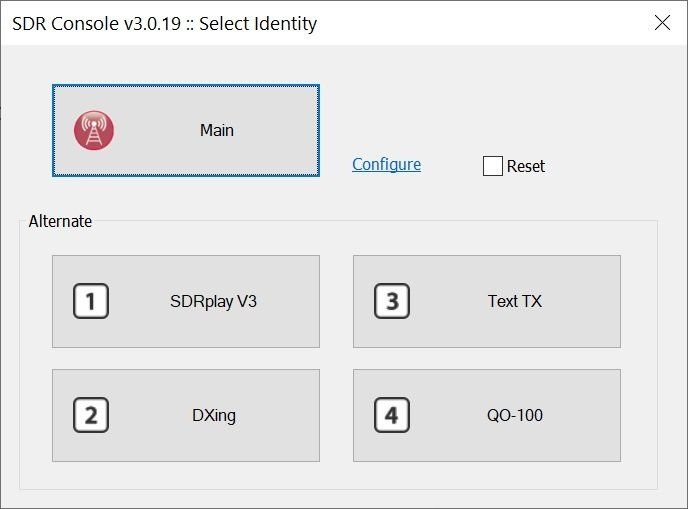Click the number 4 icon badge
The image size is (688, 509).
click(392, 415)
